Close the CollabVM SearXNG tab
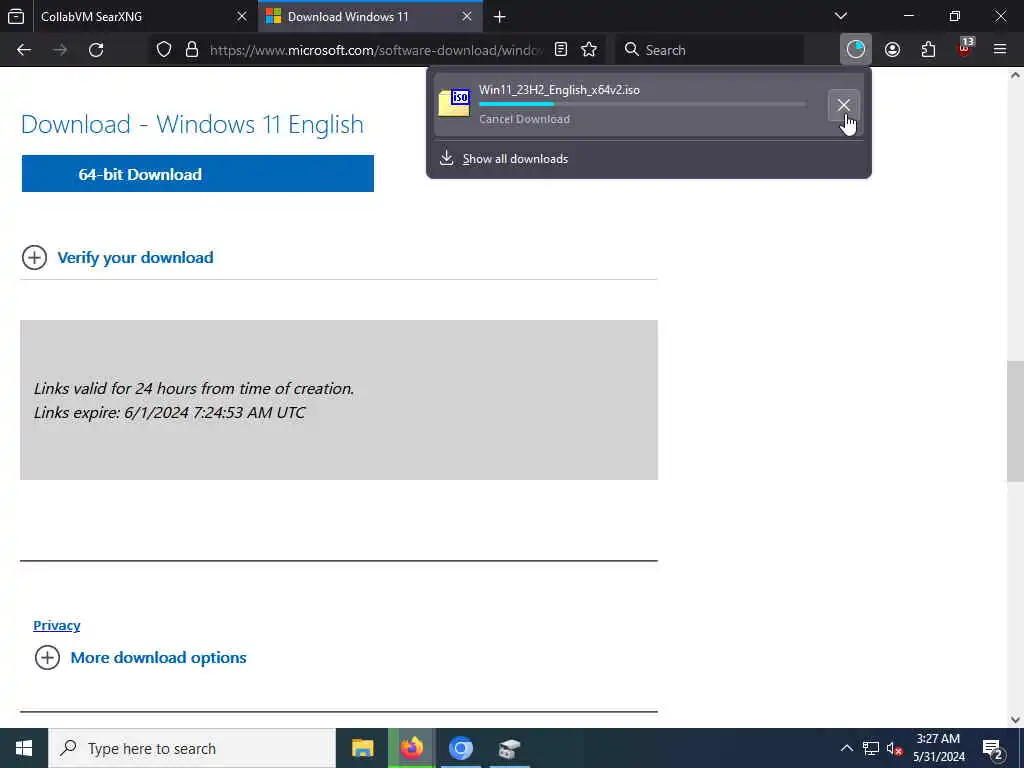Image resolution: width=1024 pixels, height=768 pixels. (242, 16)
